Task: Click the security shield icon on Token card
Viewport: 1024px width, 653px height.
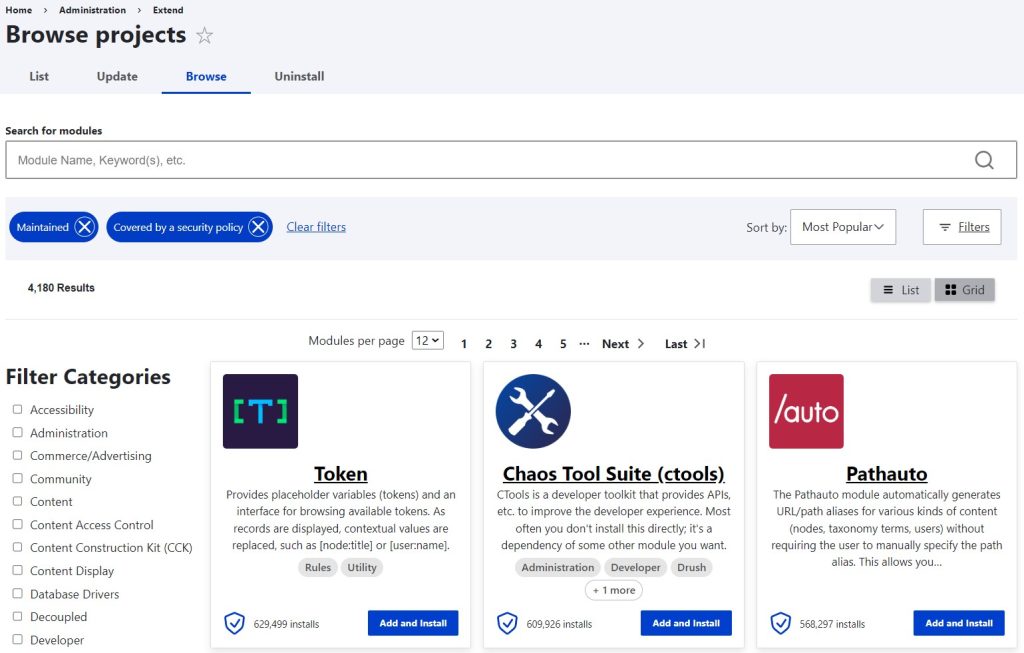Action: 234,624
